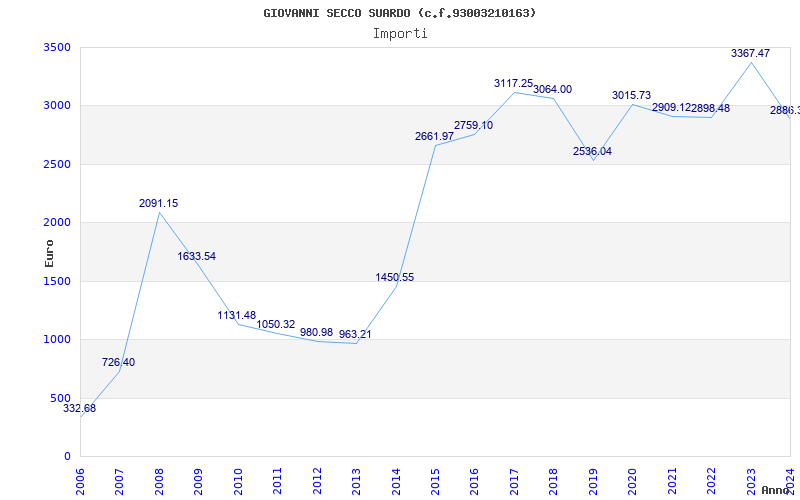Click x-axis year 2011
This screenshot has height=500, width=800.
(x=277, y=482)
